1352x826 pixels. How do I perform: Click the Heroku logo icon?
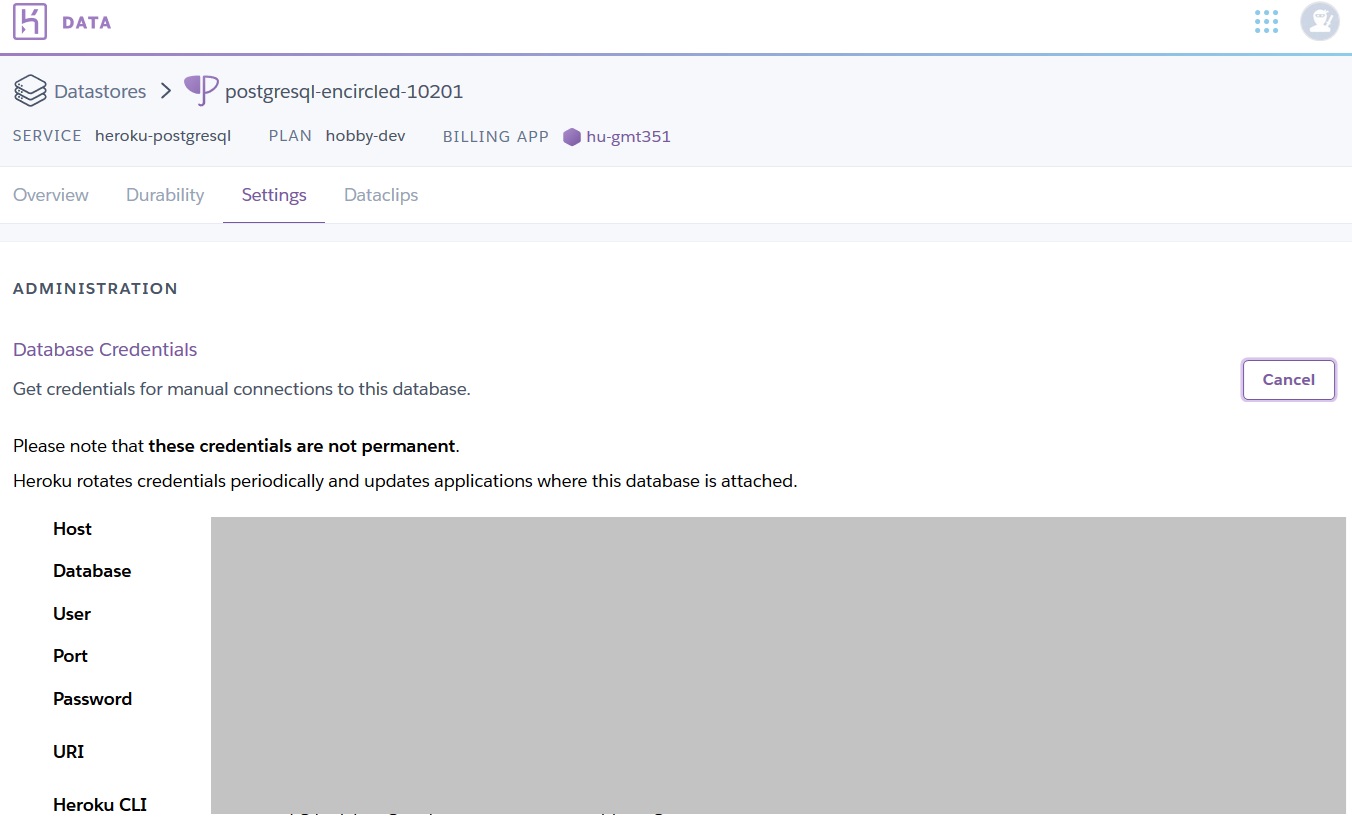click(30, 22)
